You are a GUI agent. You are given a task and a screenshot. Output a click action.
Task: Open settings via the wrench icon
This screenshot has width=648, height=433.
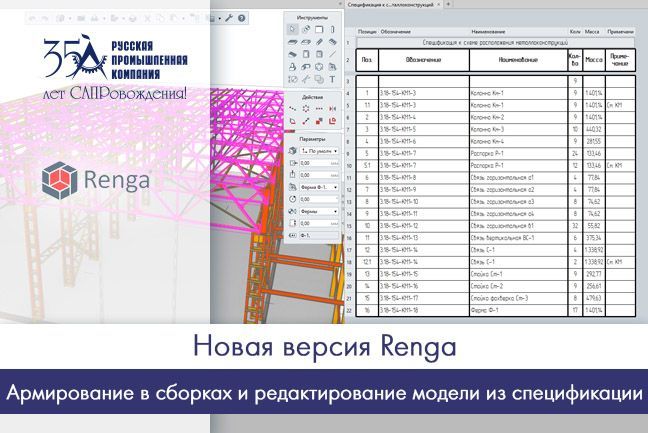229,18
